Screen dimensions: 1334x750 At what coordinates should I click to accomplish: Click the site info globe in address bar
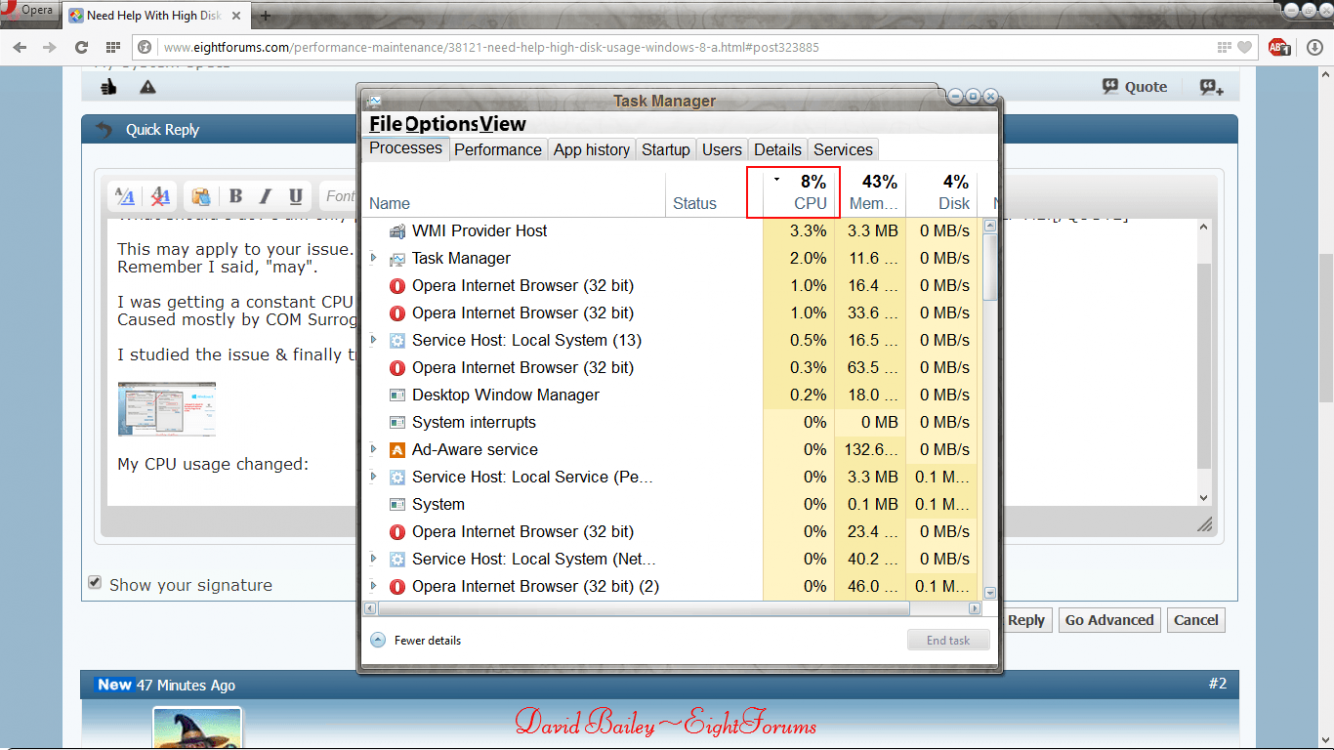[145, 47]
